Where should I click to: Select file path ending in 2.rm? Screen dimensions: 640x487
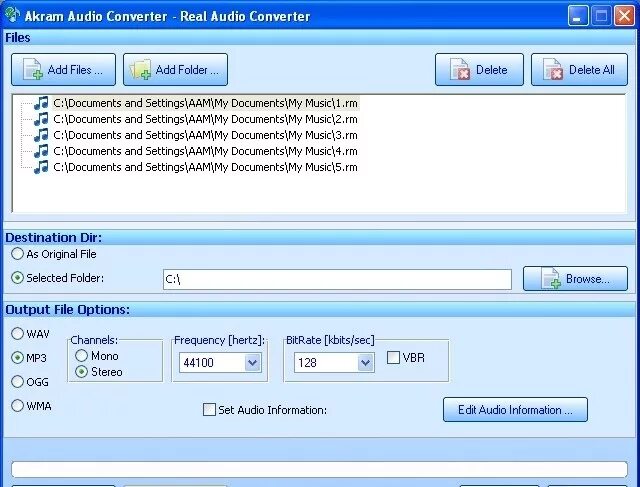click(206, 119)
